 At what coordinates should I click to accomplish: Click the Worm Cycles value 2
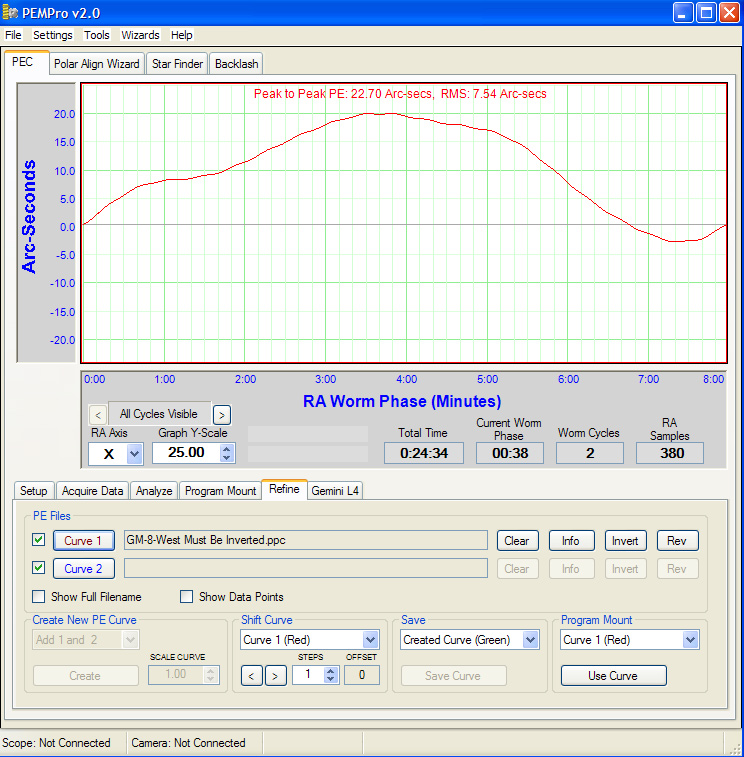(x=590, y=453)
